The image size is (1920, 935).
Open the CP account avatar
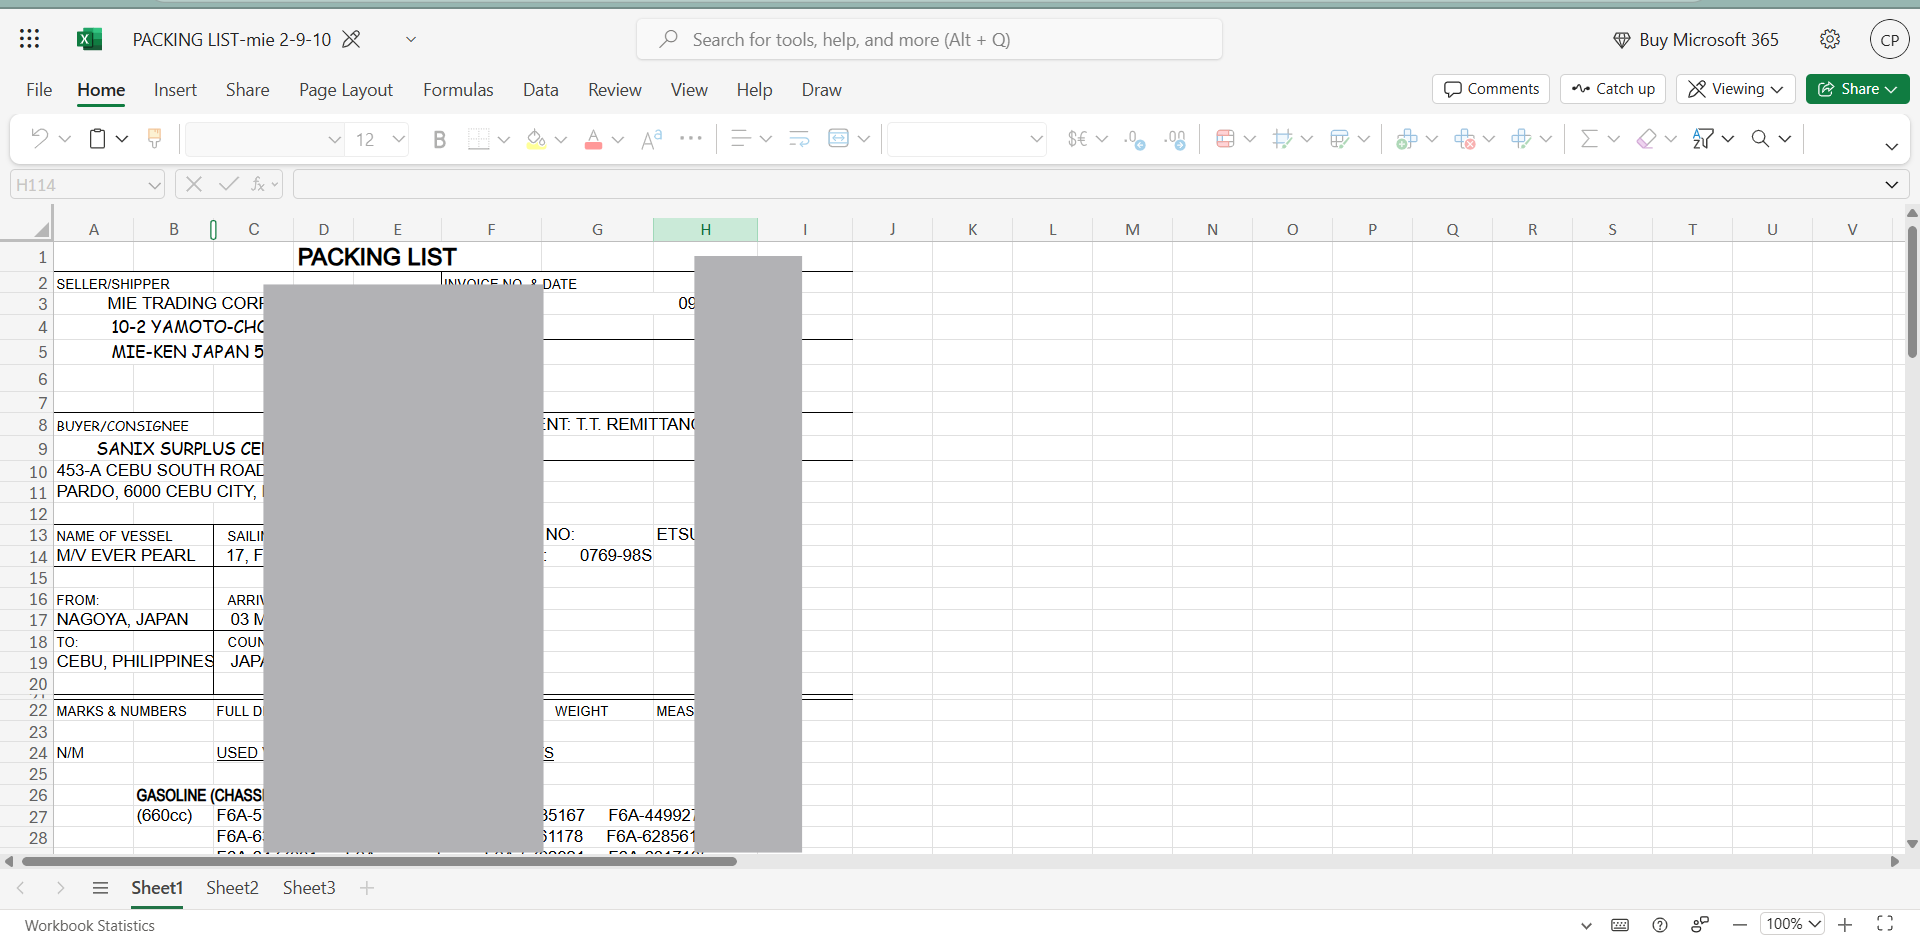pos(1889,40)
